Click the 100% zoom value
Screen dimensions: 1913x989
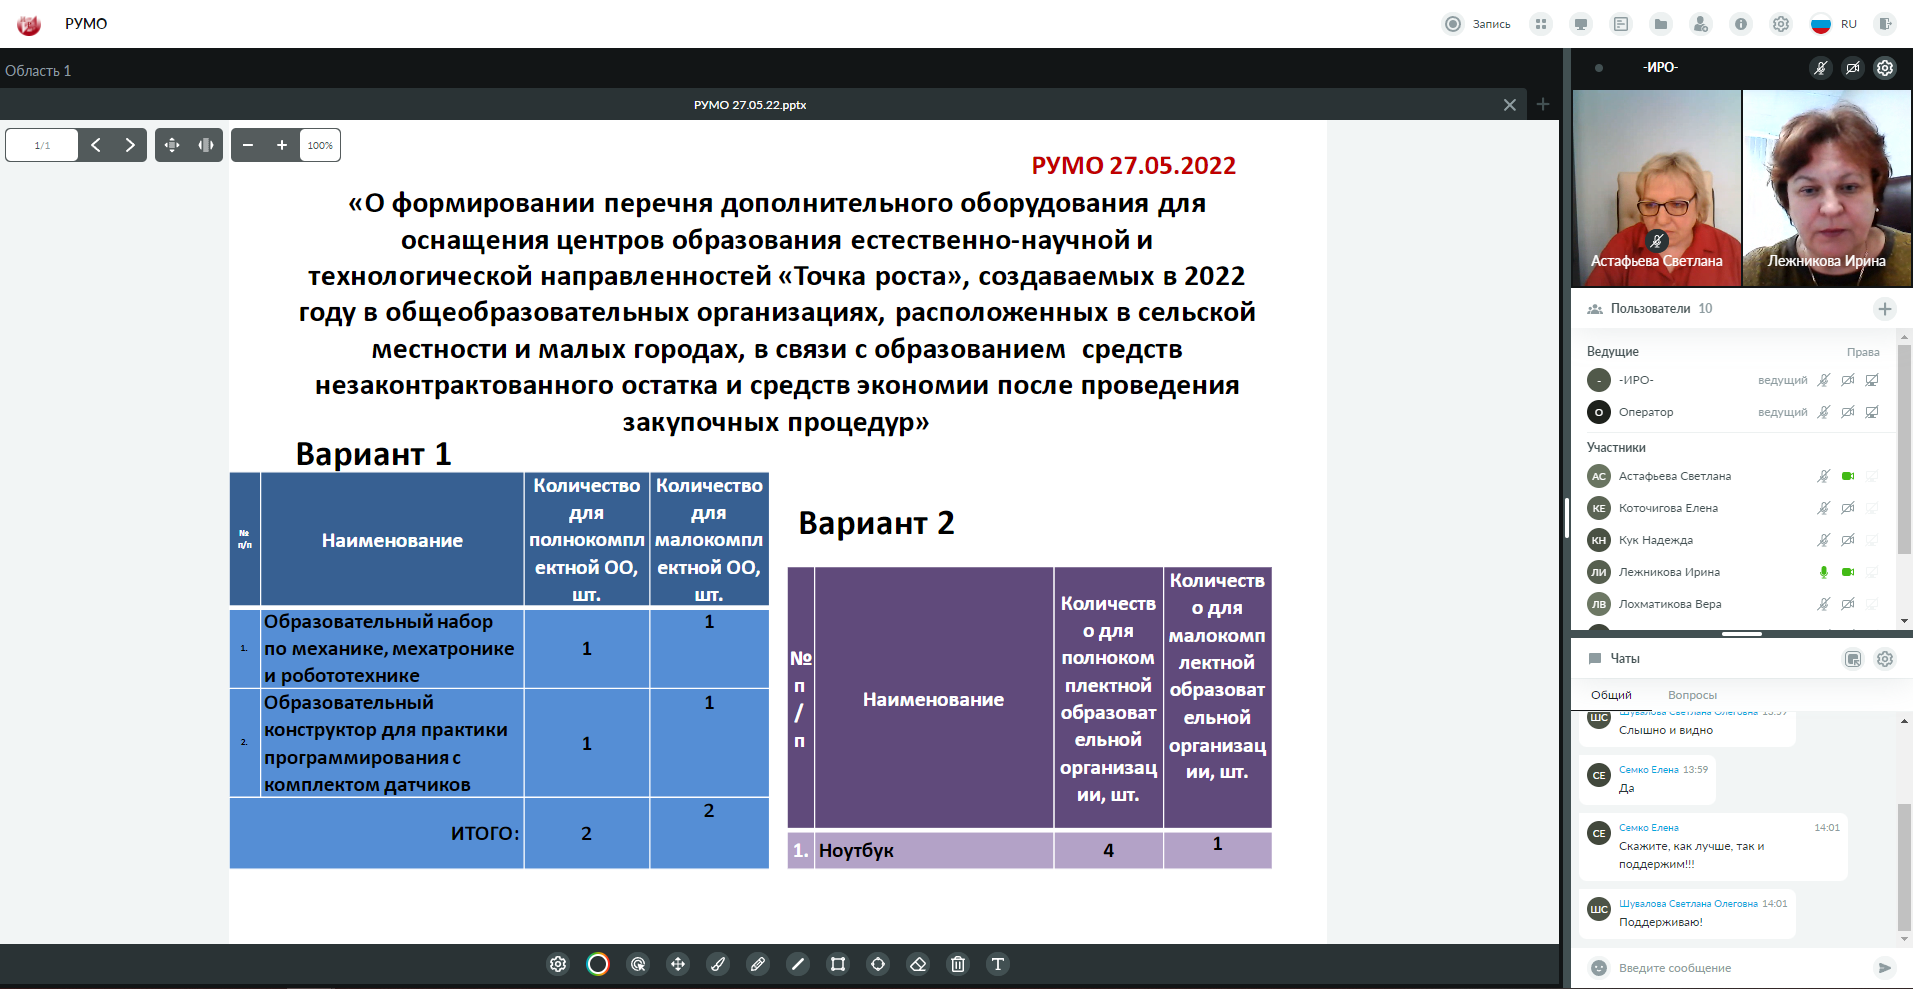pos(320,145)
